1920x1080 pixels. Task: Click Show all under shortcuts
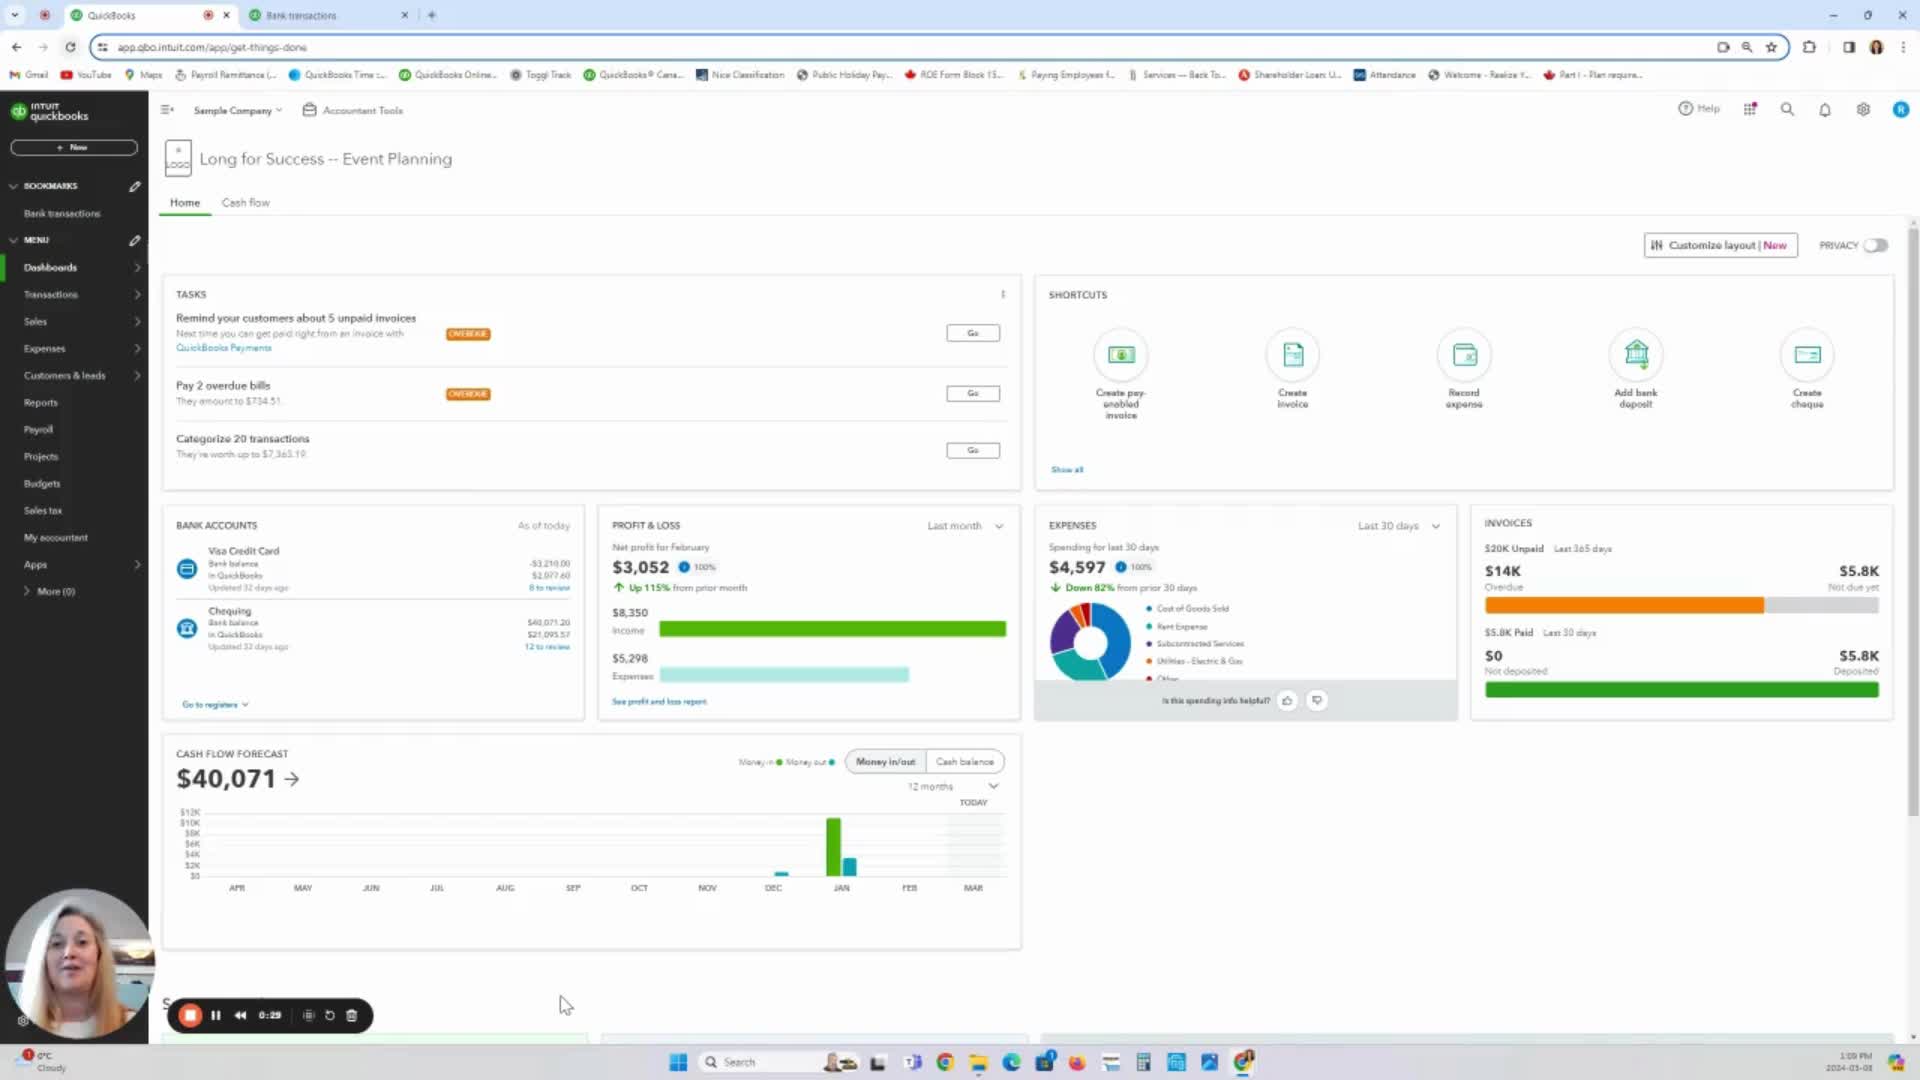coord(1066,470)
